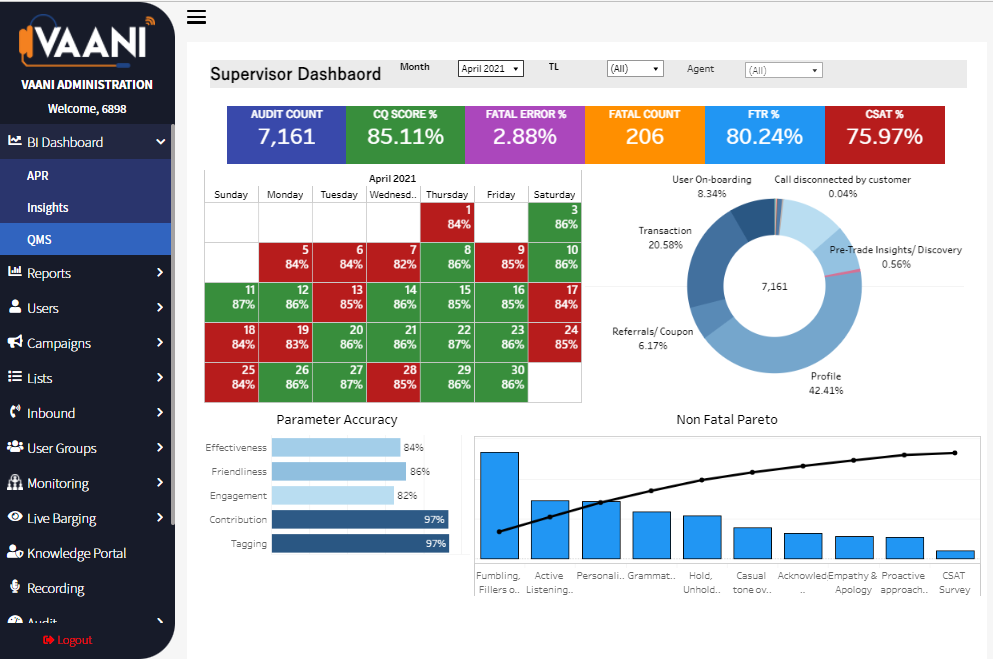The width and height of the screenshot is (993, 659).
Task: Click the 'Parameter Accuracy' heading
Action: pyautogui.click(x=337, y=420)
